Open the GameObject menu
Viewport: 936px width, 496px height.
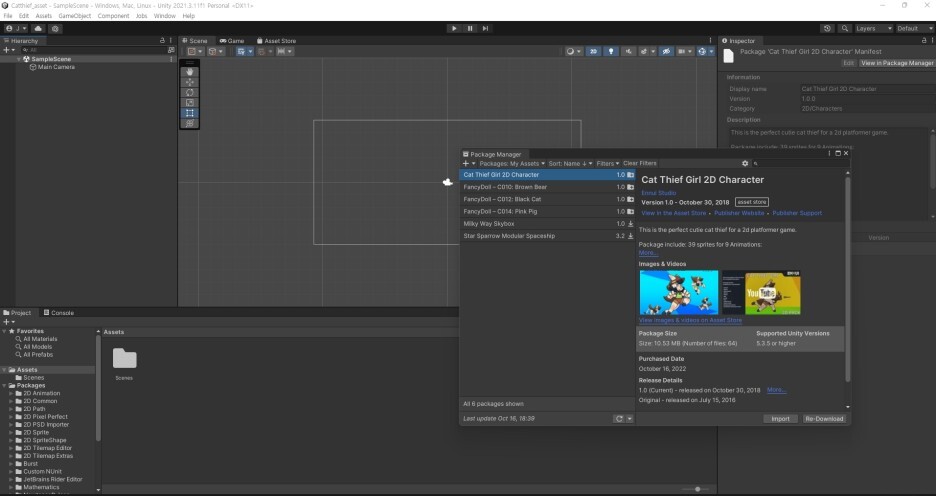click(75, 16)
